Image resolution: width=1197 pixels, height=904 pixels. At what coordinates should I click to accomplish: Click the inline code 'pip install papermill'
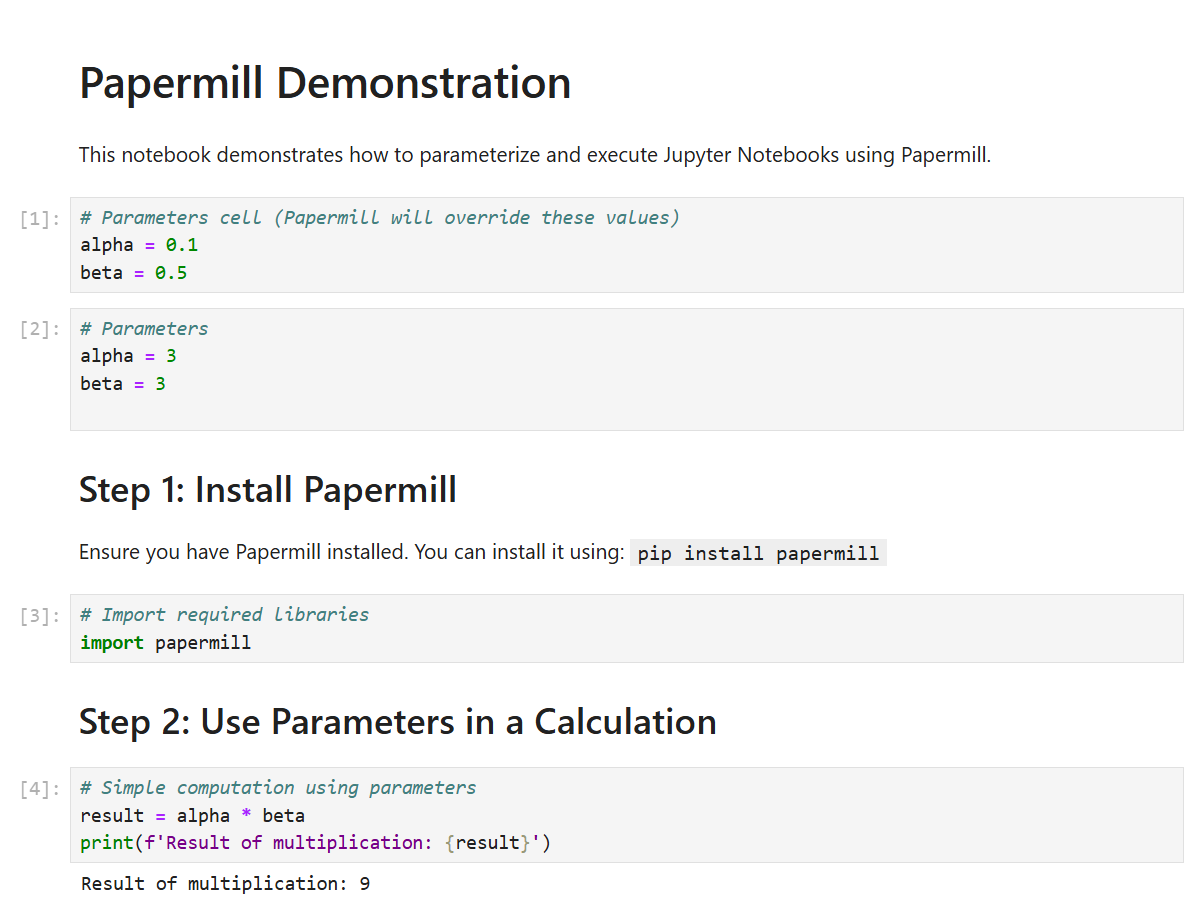(758, 553)
